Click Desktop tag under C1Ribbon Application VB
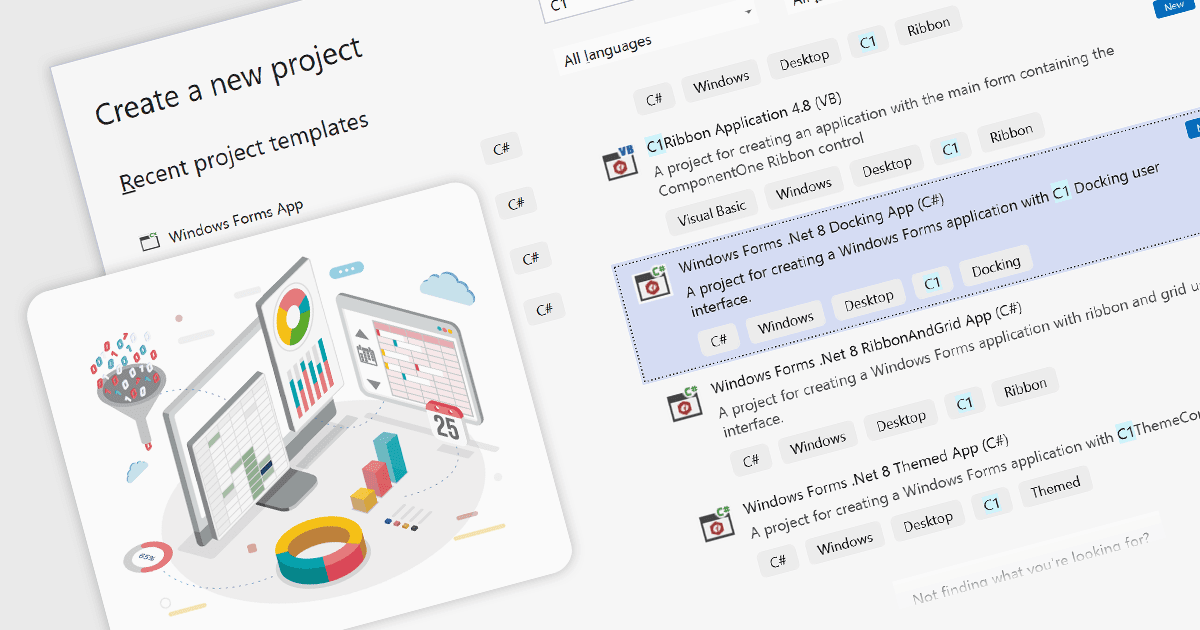Image resolution: width=1200 pixels, height=630 pixels. pos(887,165)
